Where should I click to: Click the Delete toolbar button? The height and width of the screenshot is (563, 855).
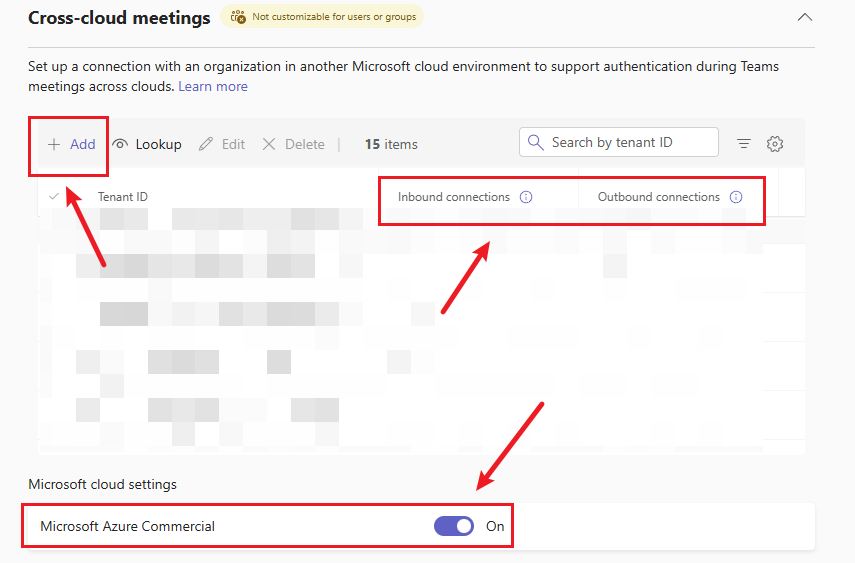point(293,144)
